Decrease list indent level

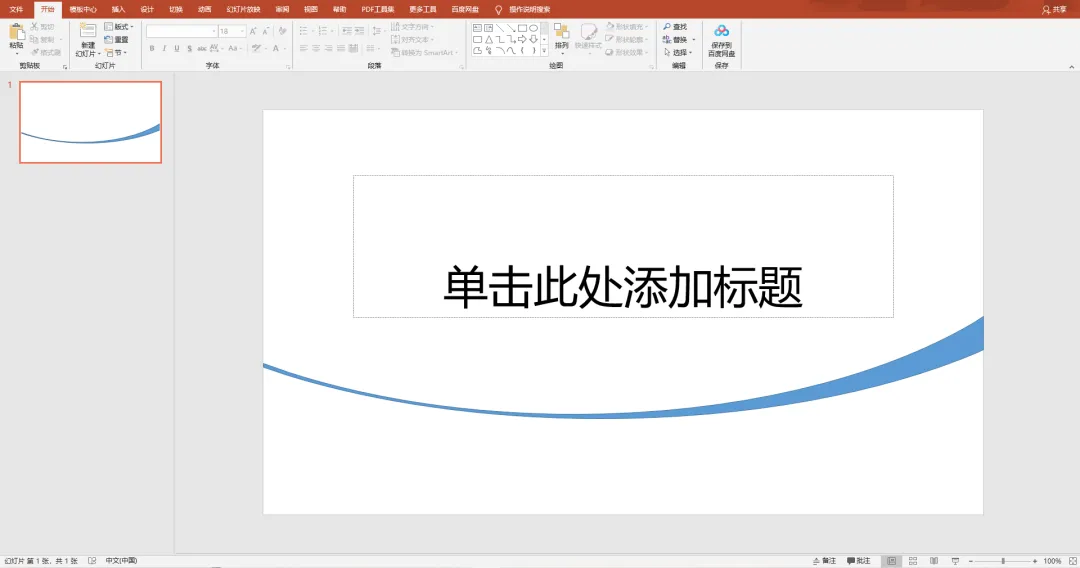[x=346, y=31]
